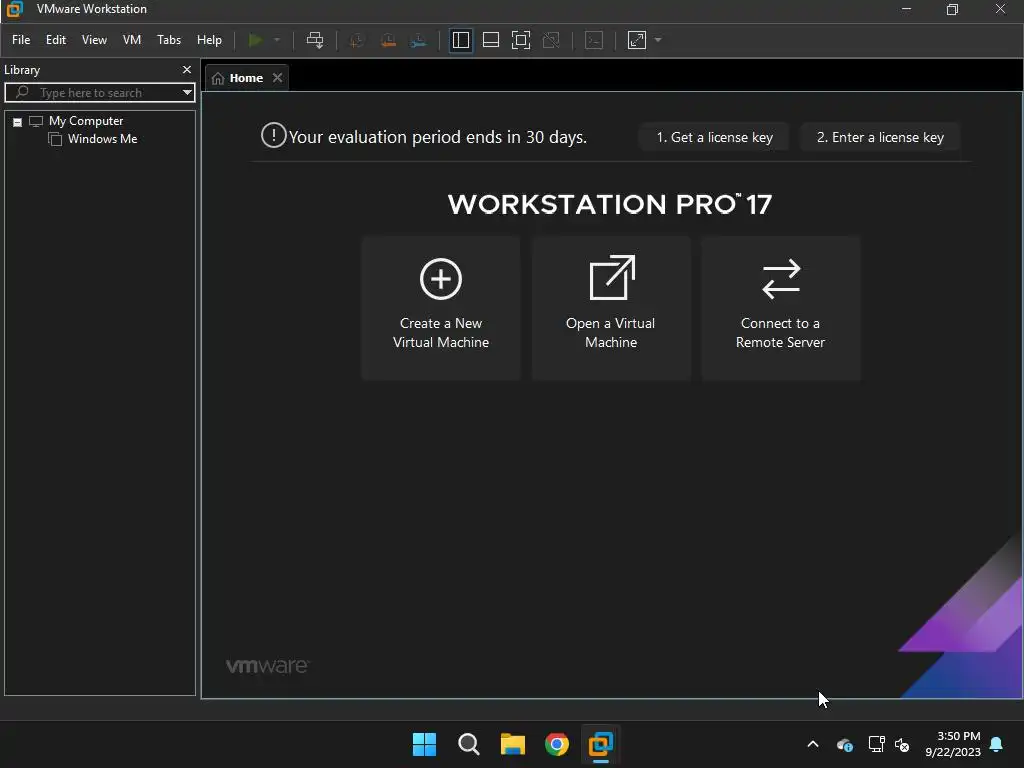
Task: Open File Explorer from the taskbar
Action: click(513, 744)
